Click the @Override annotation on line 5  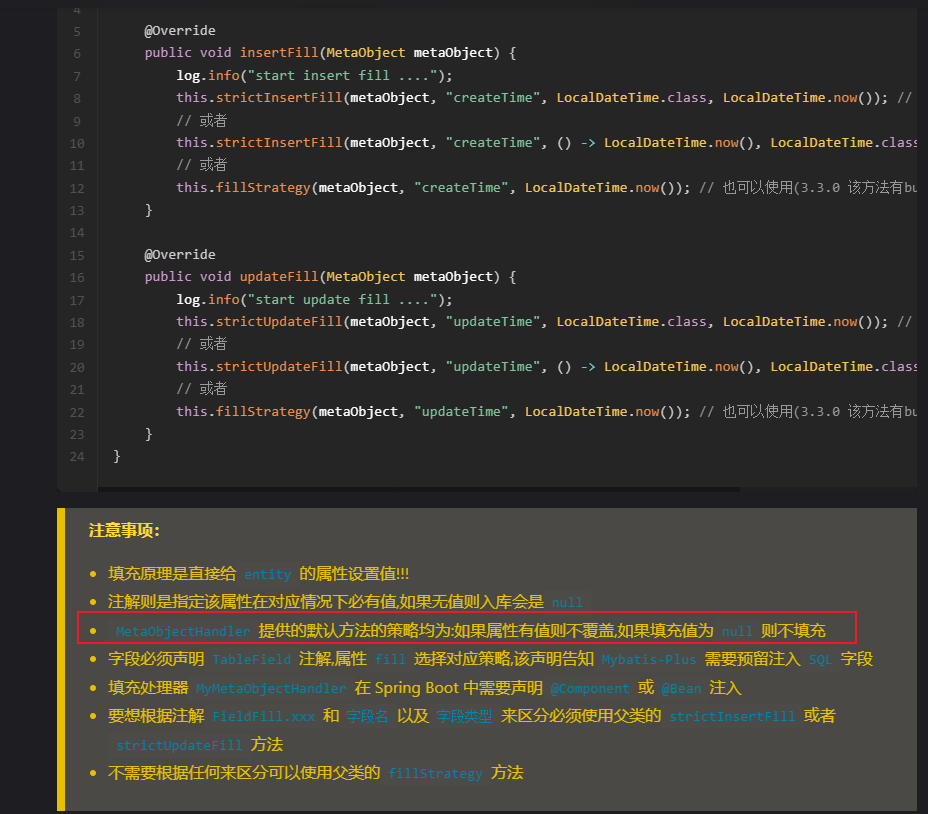(179, 30)
